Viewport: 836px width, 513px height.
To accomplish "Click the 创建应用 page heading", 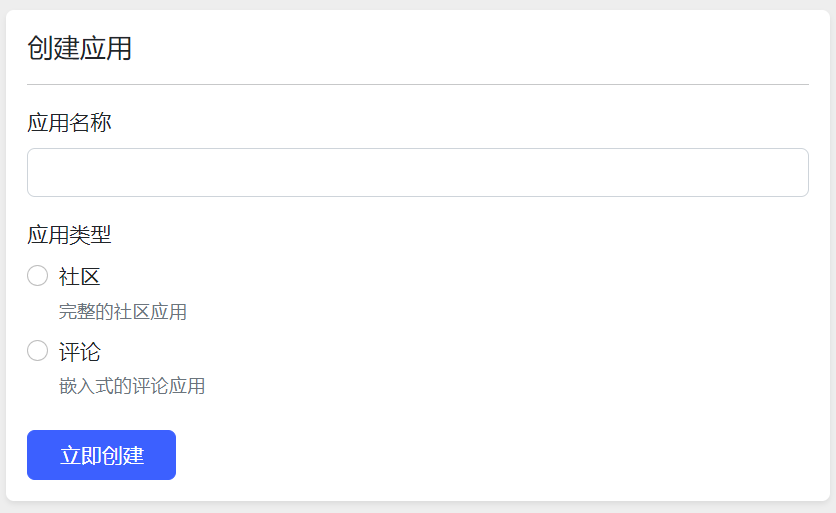I will click(79, 48).
